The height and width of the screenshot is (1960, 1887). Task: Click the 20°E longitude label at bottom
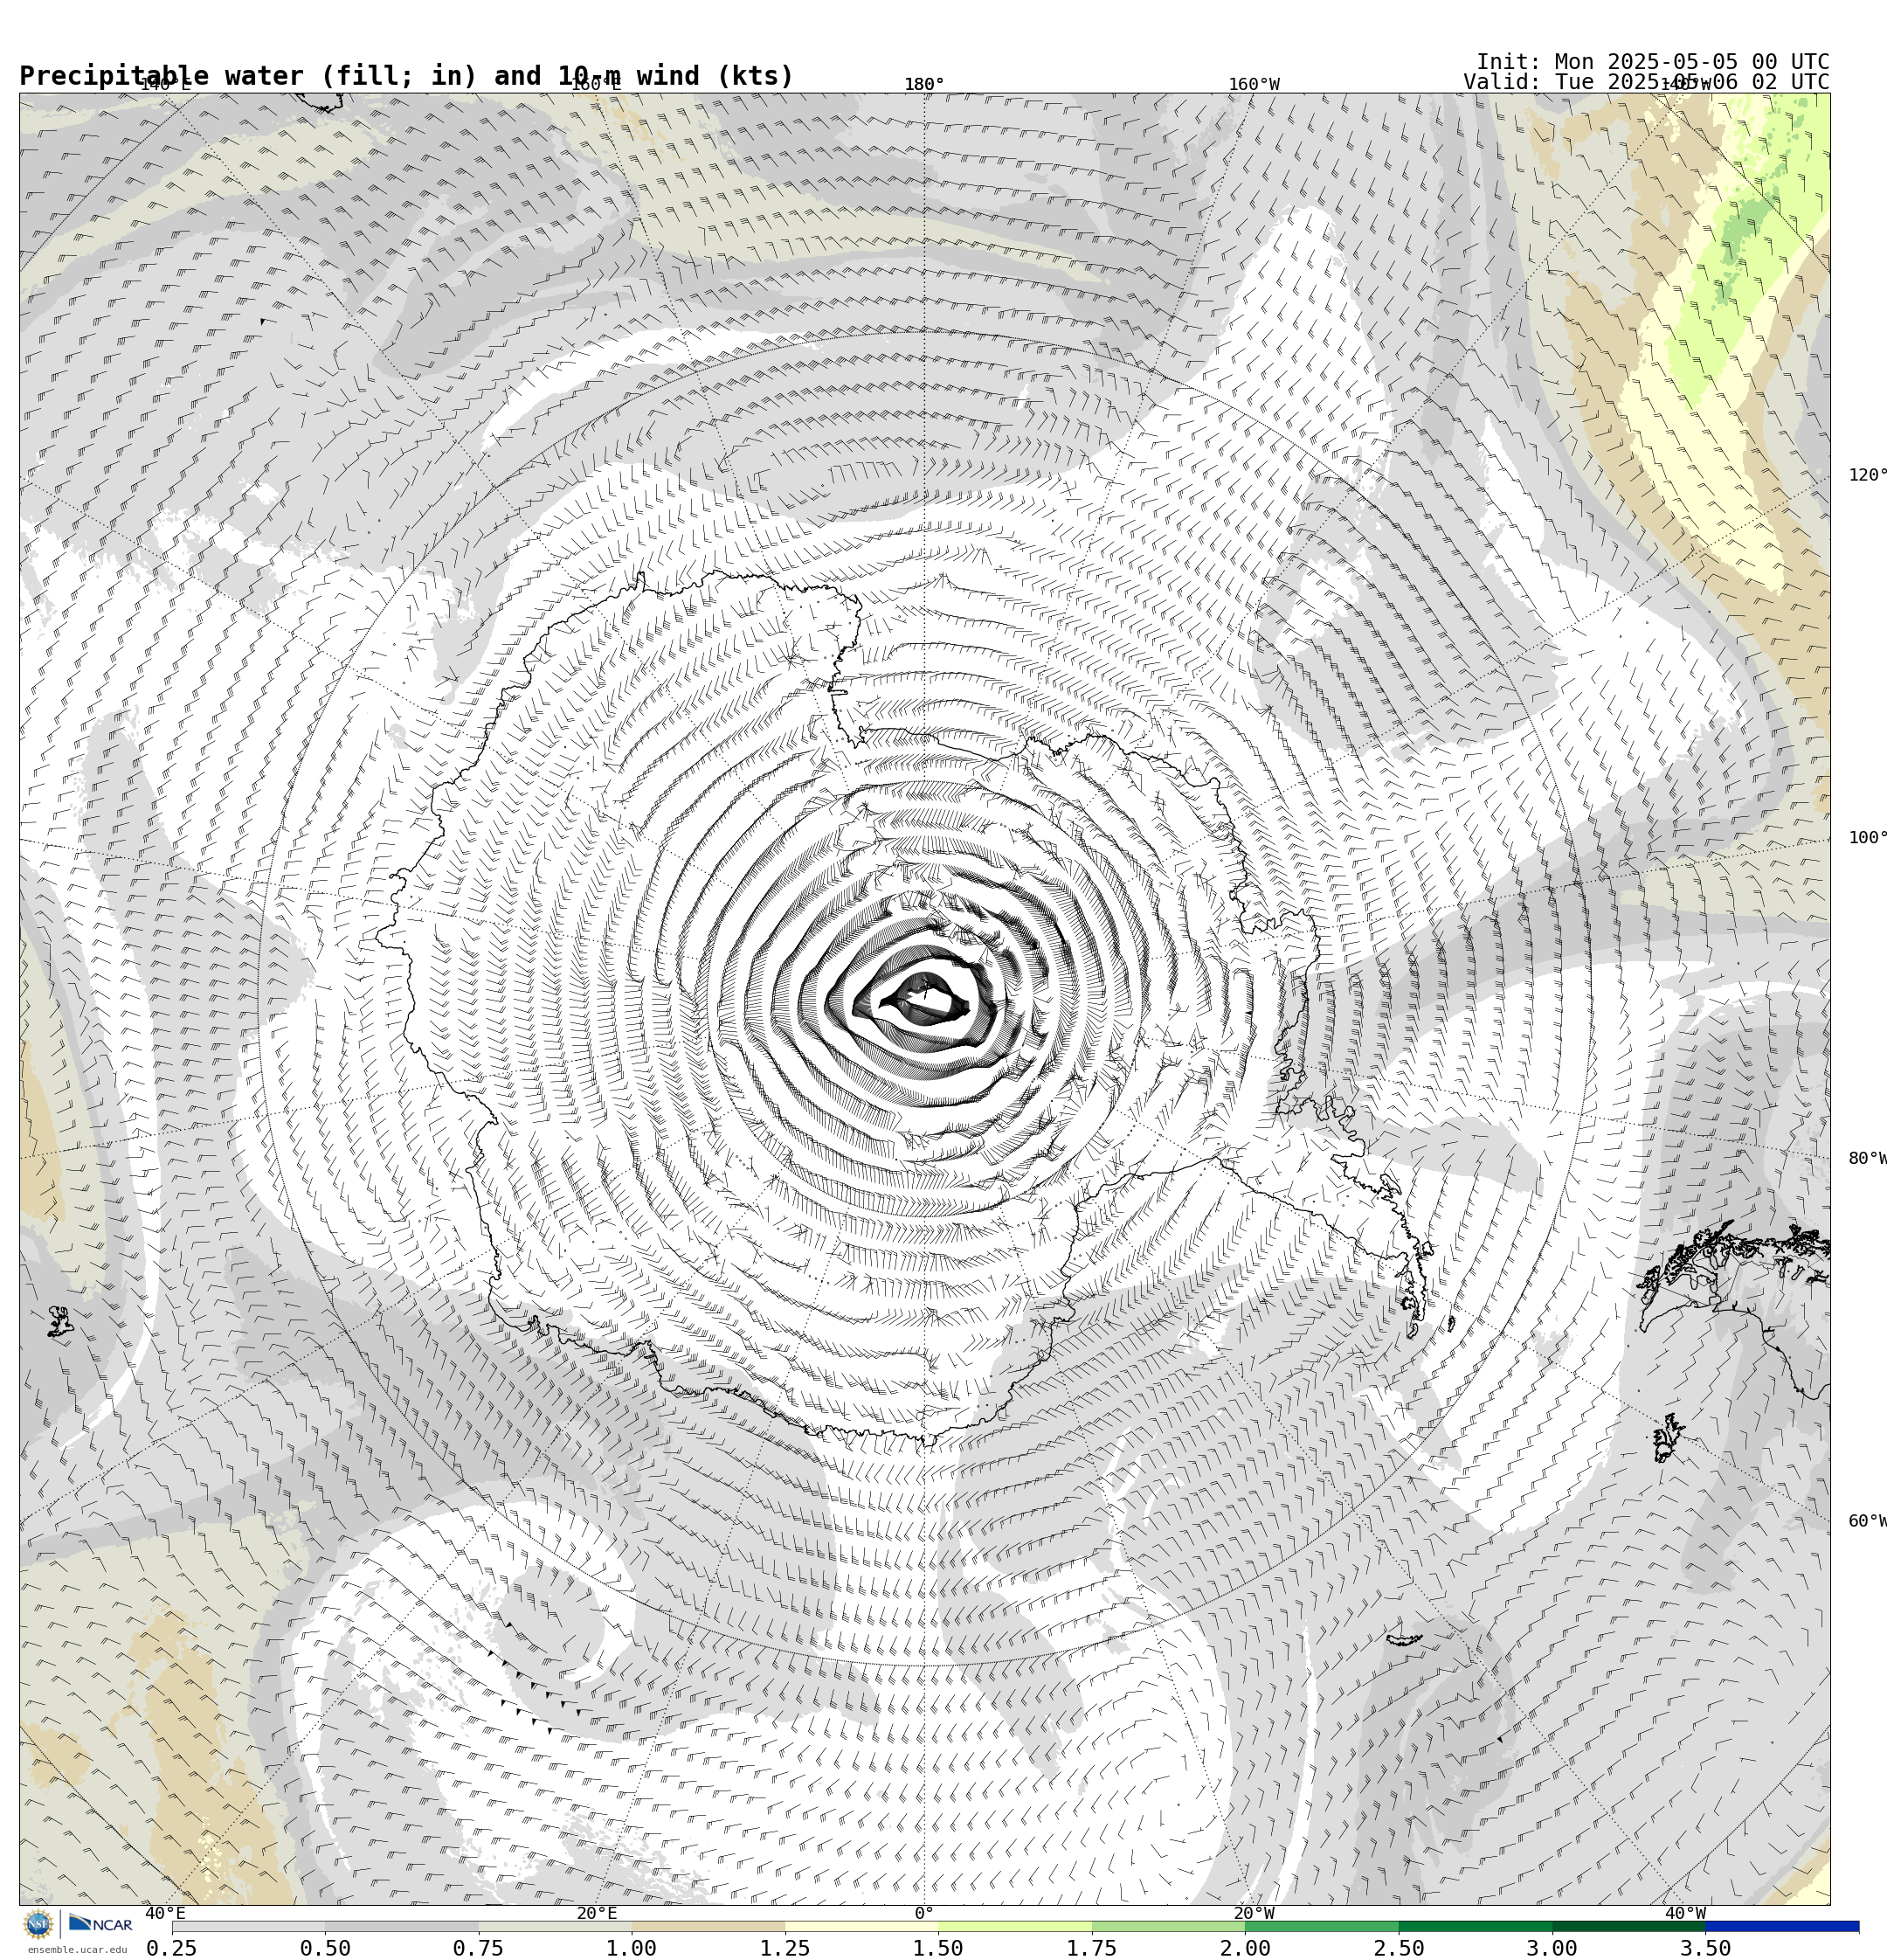click(x=597, y=1914)
